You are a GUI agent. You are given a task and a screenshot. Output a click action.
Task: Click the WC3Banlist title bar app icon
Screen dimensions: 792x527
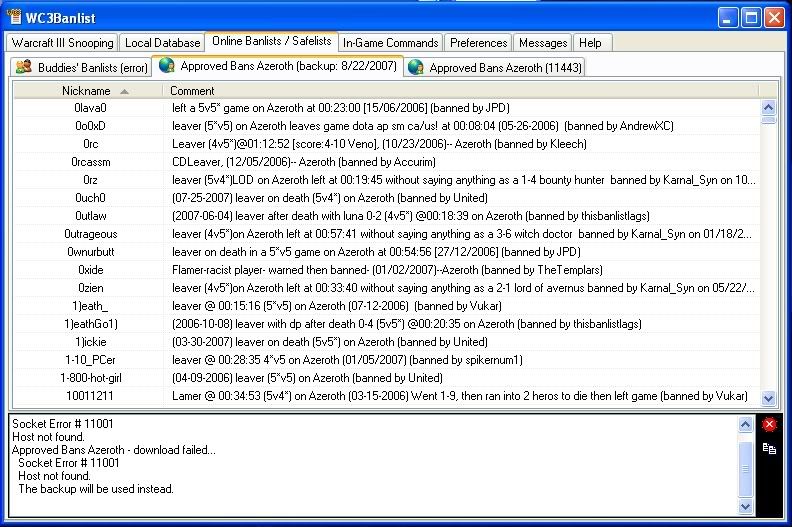pyautogui.click(x=14, y=17)
